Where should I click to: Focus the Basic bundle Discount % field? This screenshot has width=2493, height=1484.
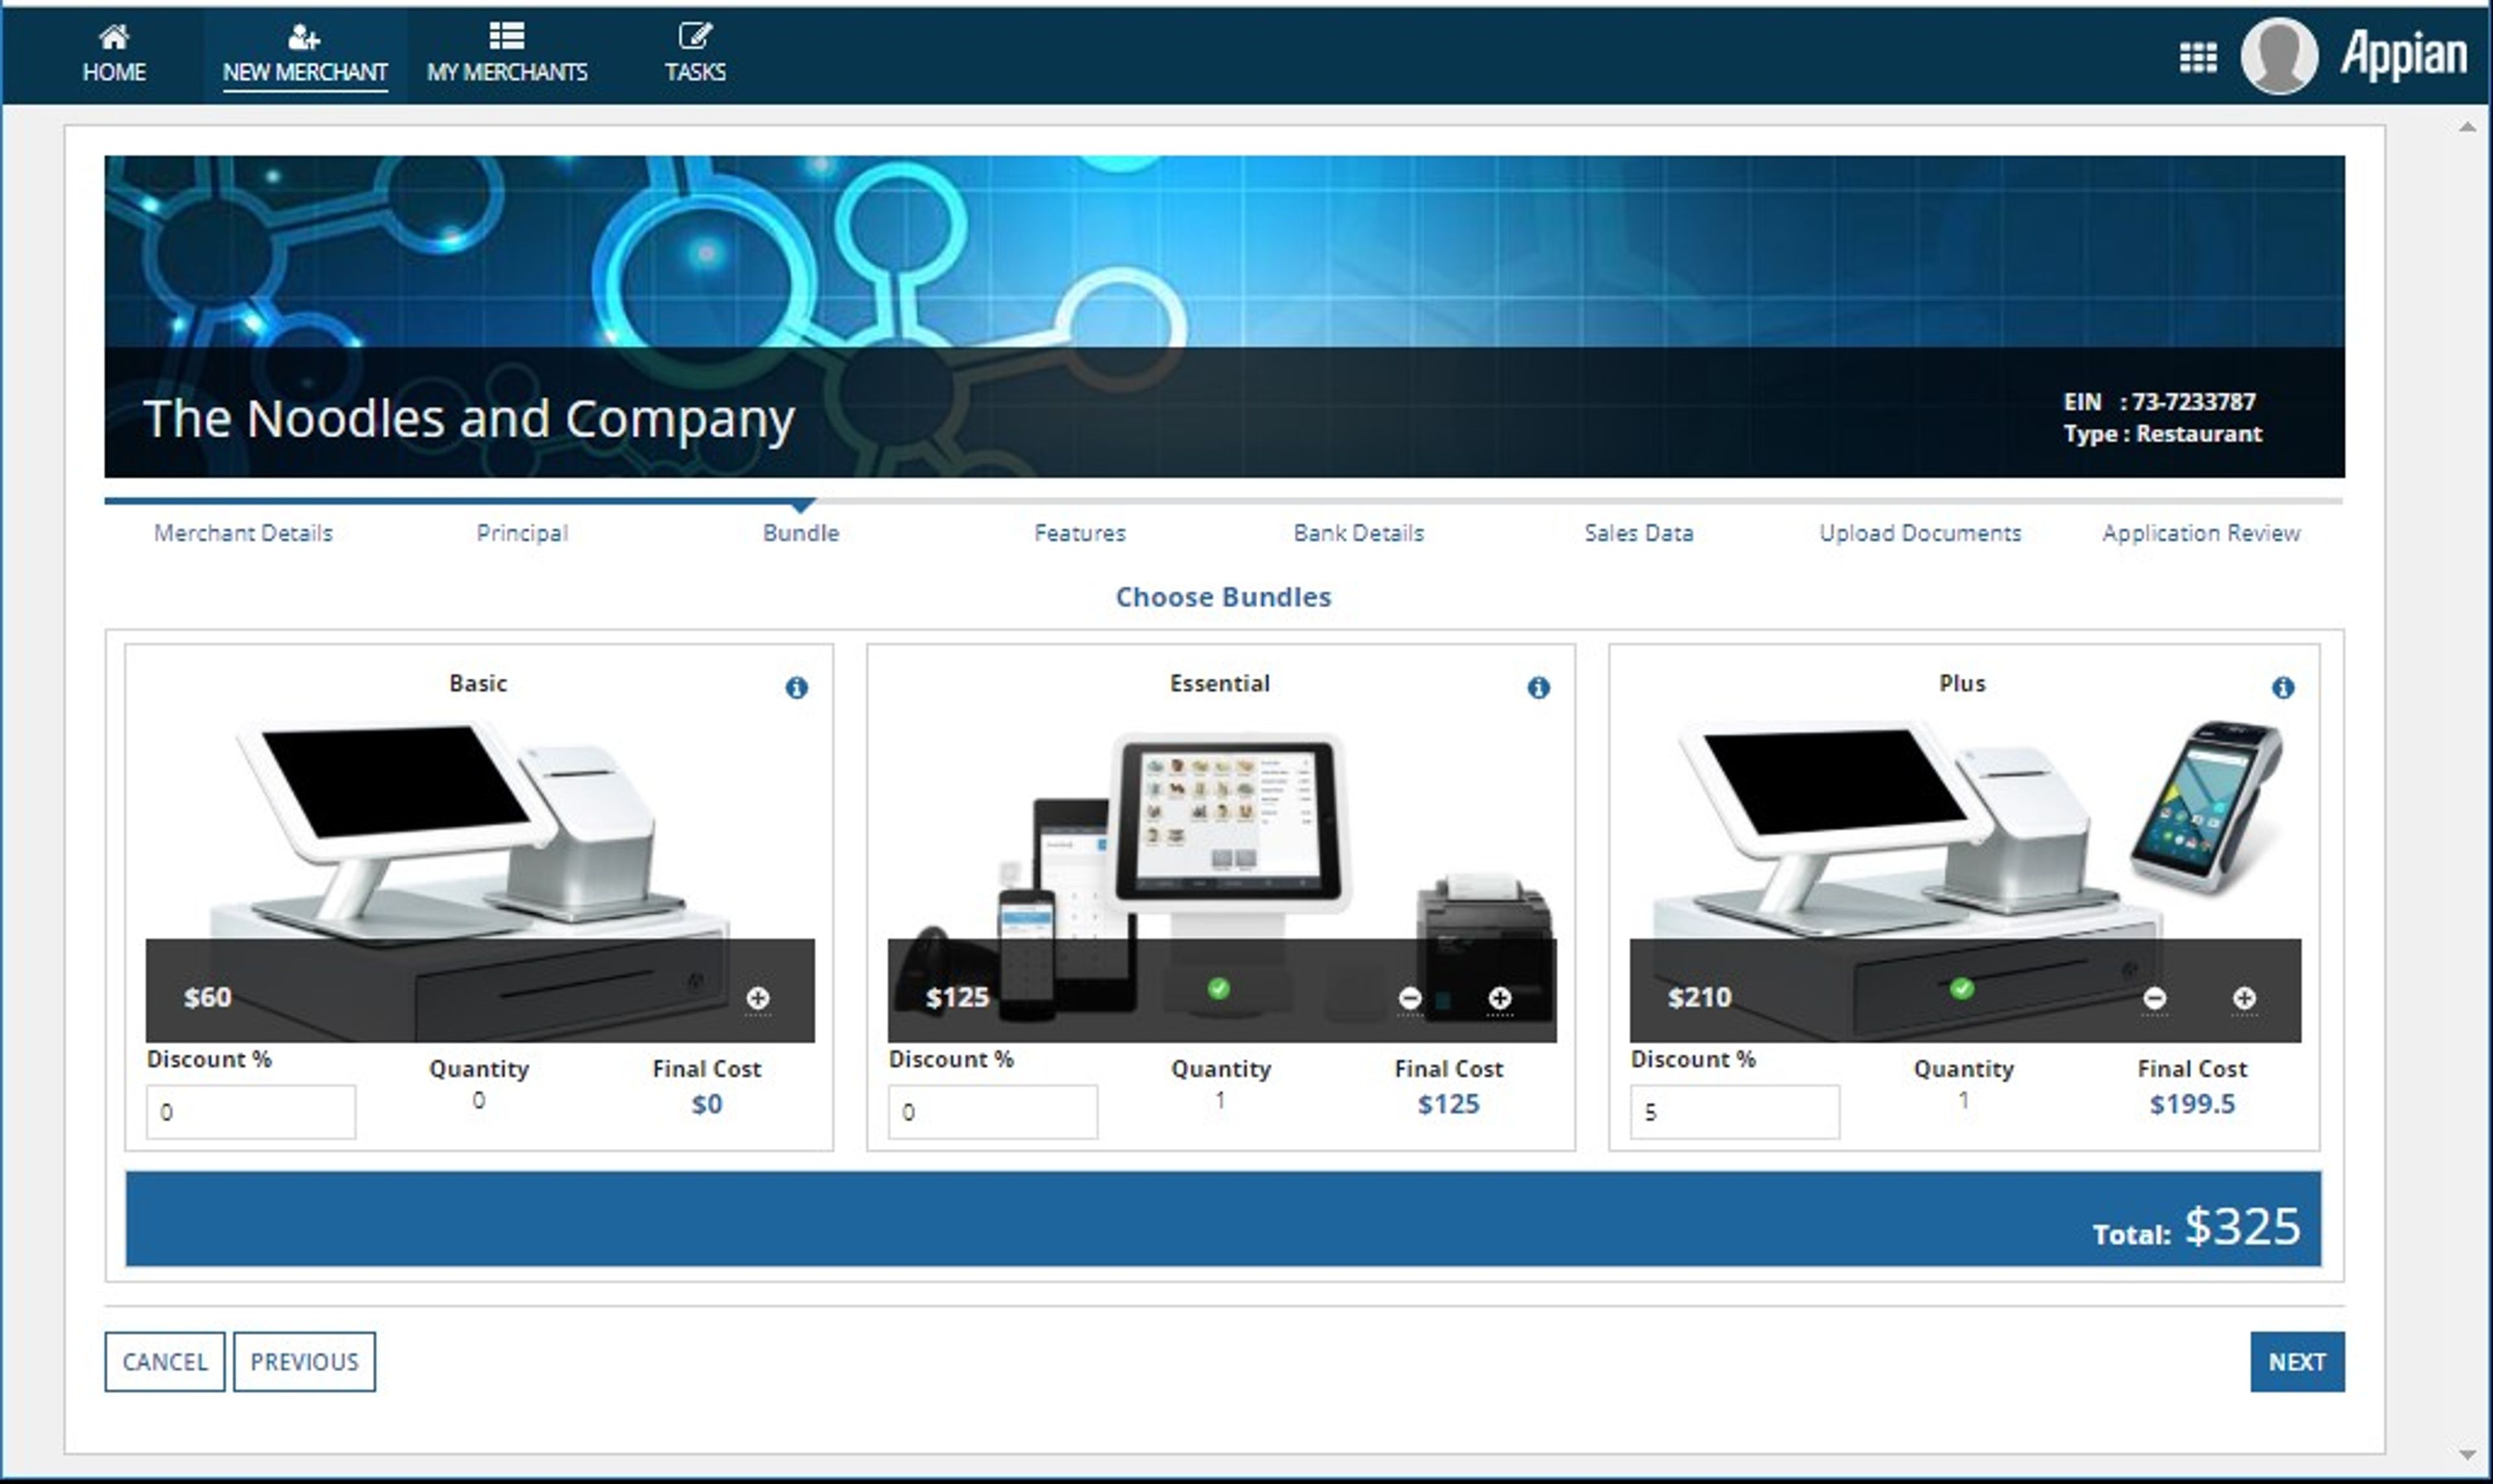point(251,1111)
